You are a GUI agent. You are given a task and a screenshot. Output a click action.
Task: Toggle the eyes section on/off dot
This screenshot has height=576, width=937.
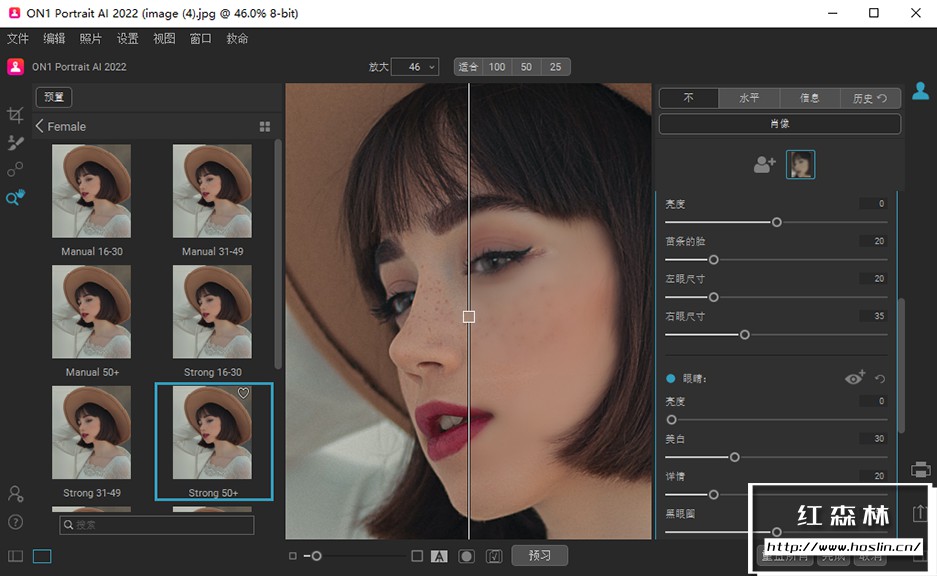click(x=671, y=379)
